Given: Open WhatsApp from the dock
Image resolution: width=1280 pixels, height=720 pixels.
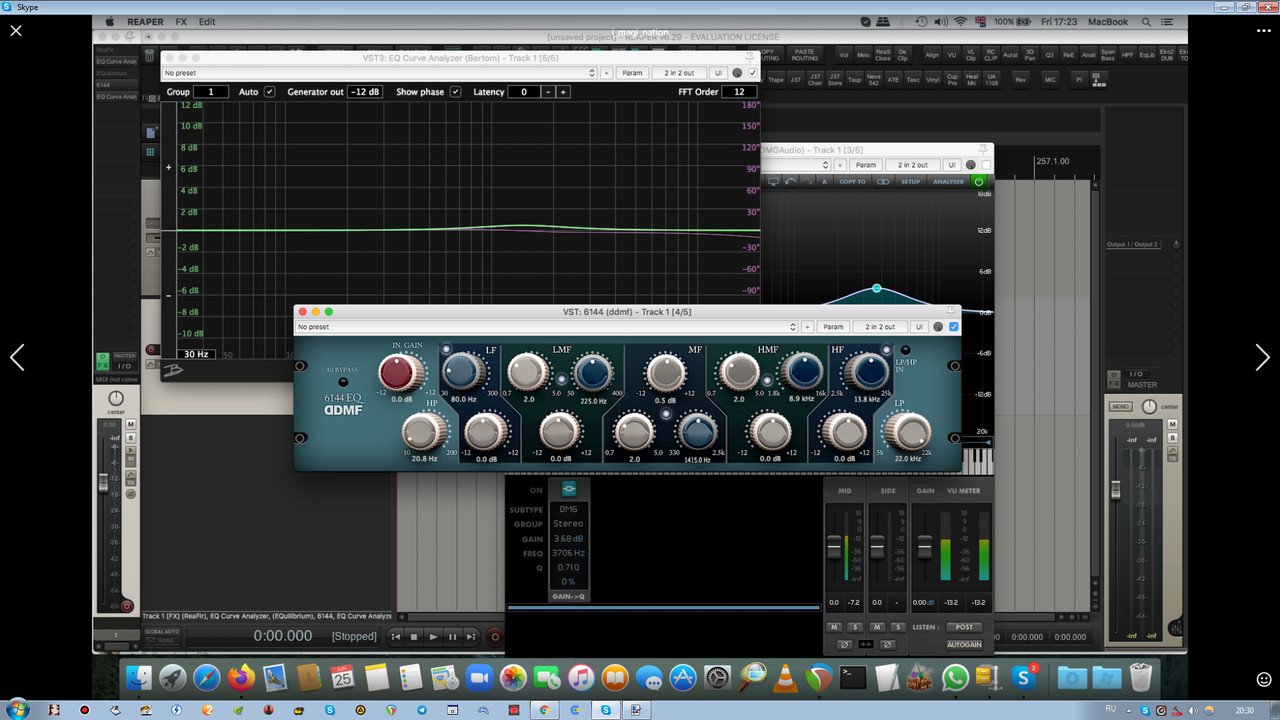Looking at the screenshot, I should [956, 678].
